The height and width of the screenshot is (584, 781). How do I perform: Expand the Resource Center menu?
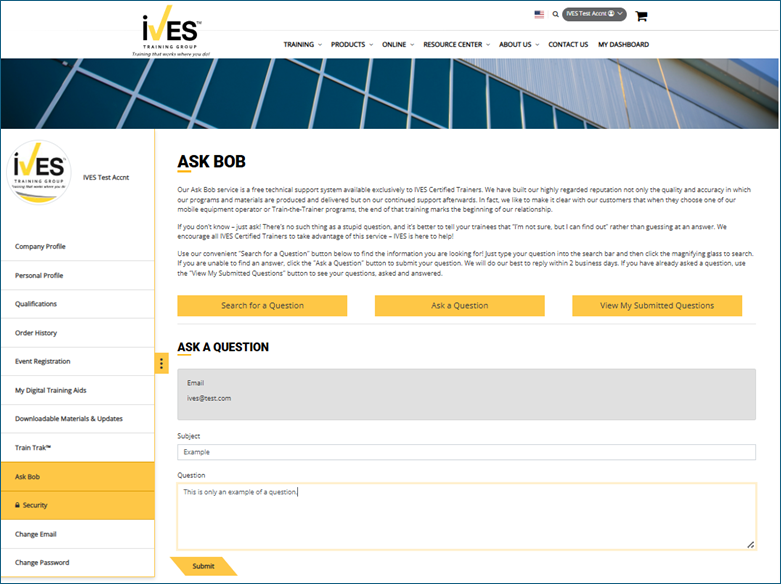pyautogui.click(x=456, y=45)
